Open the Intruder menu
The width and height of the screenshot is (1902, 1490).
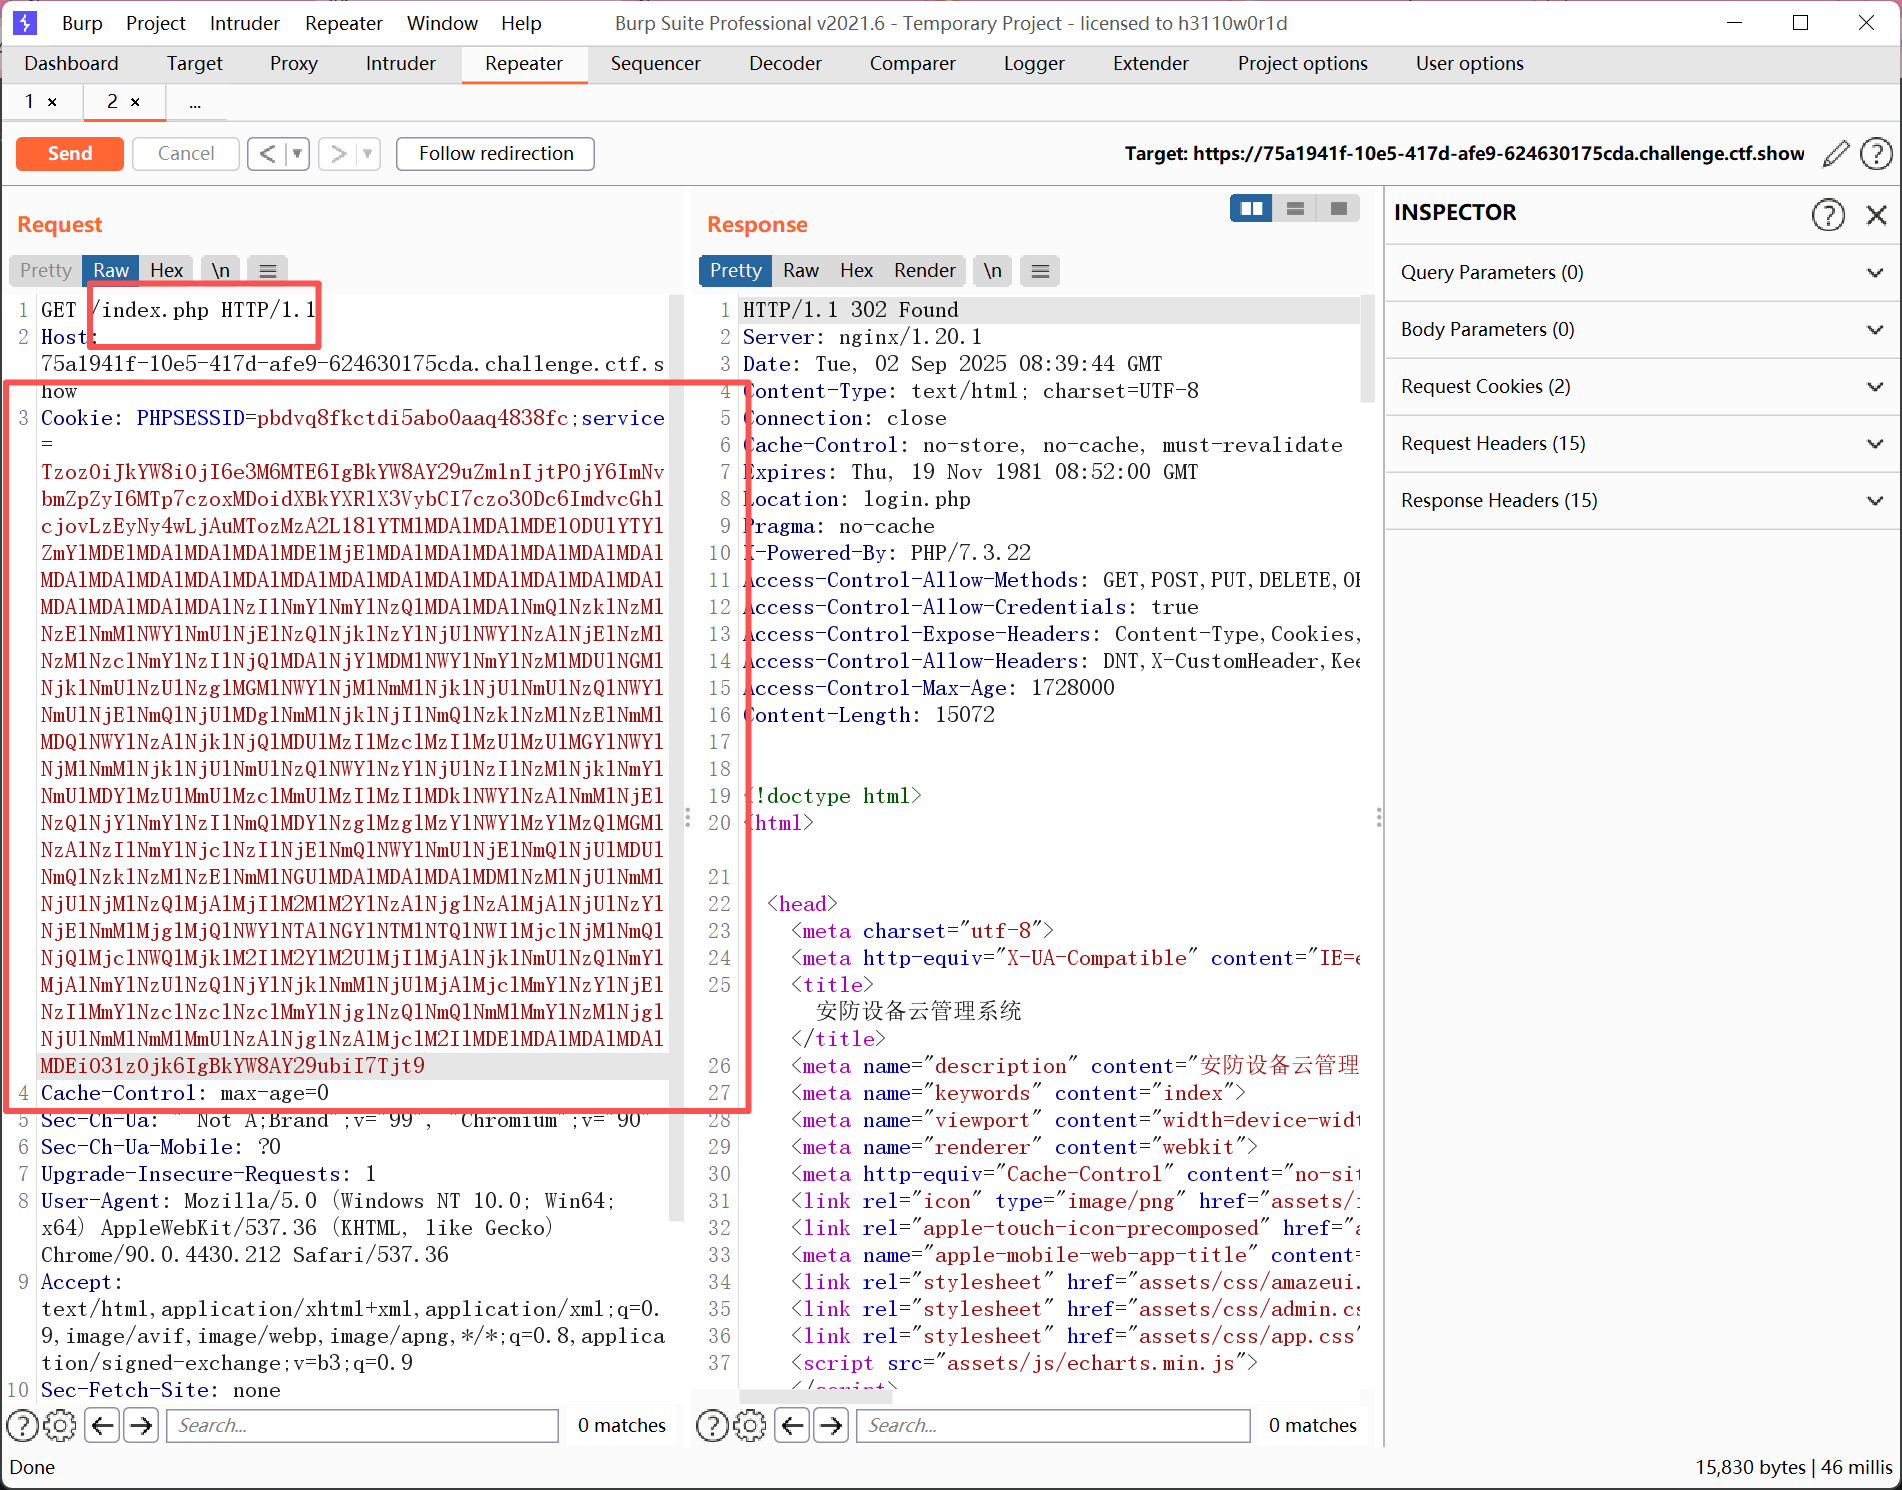245,23
